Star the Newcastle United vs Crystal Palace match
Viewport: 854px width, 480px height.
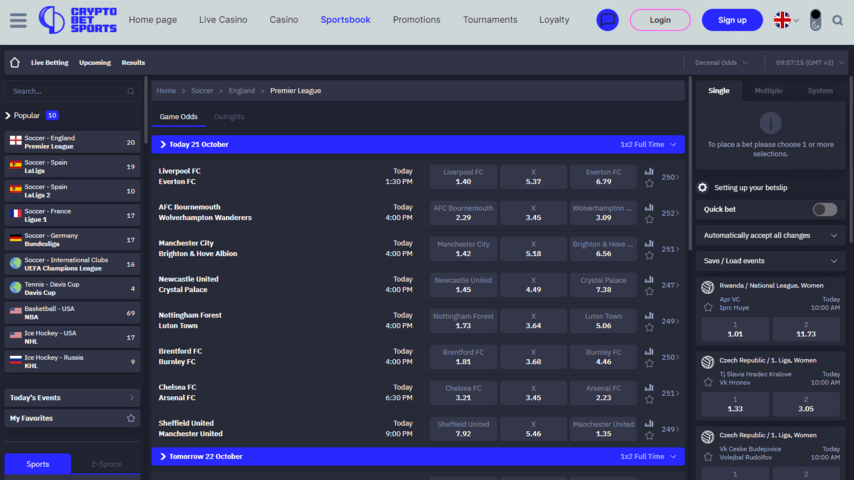coord(649,291)
